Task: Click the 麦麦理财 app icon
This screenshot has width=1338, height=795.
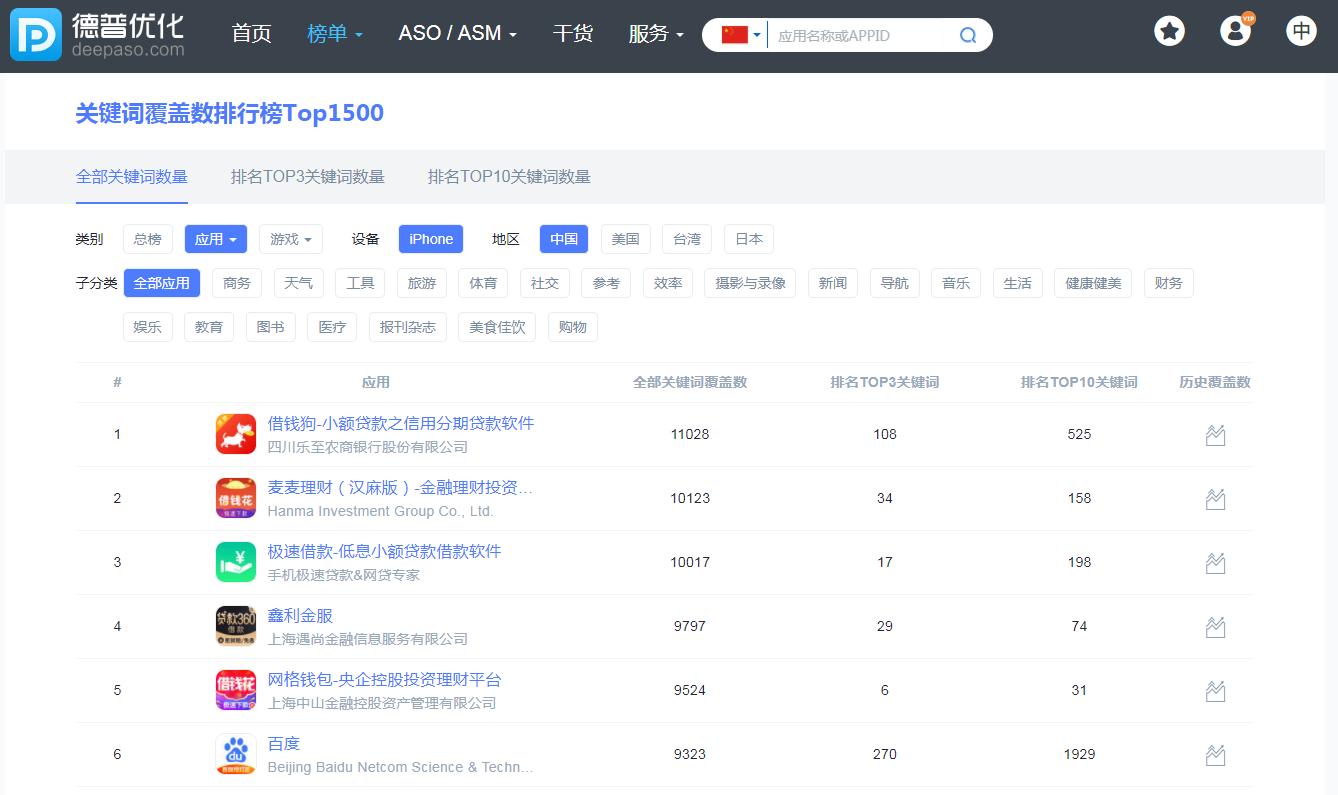Action: pos(236,498)
